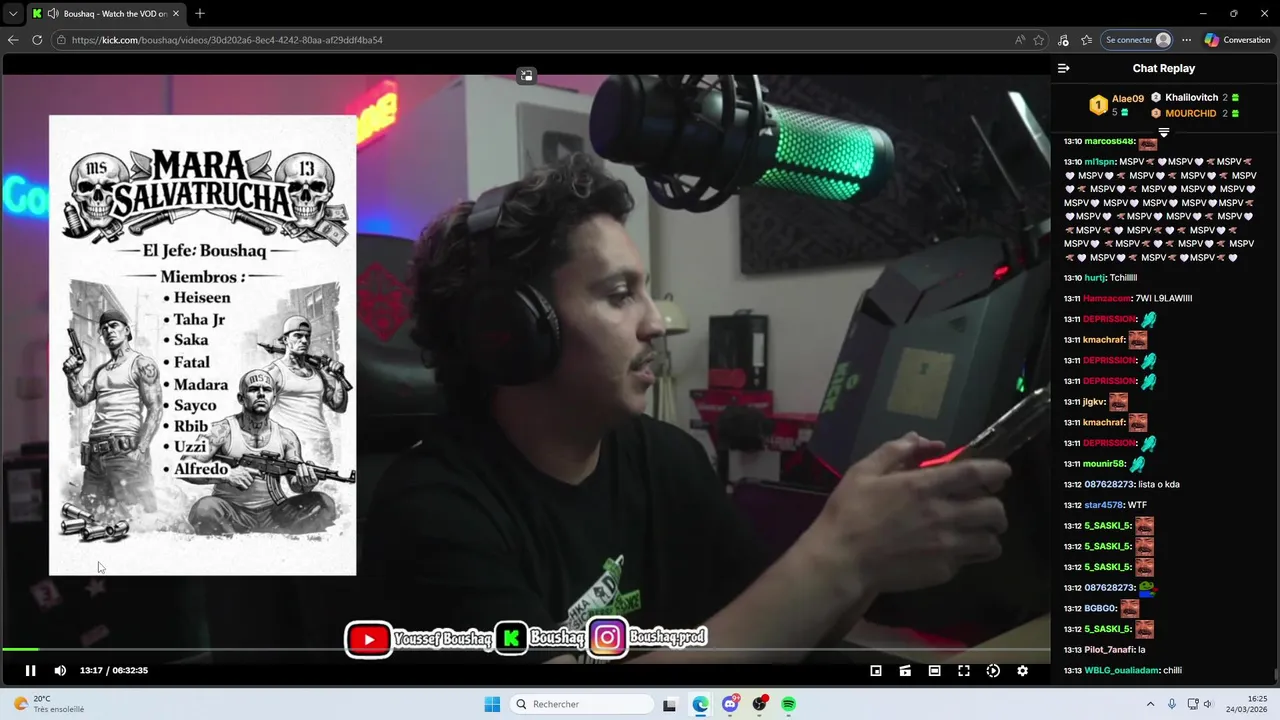Viewport: 1280px width, 720px height.
Task: Click username BGBGO in chat
Action: (x=1100, y=608)
